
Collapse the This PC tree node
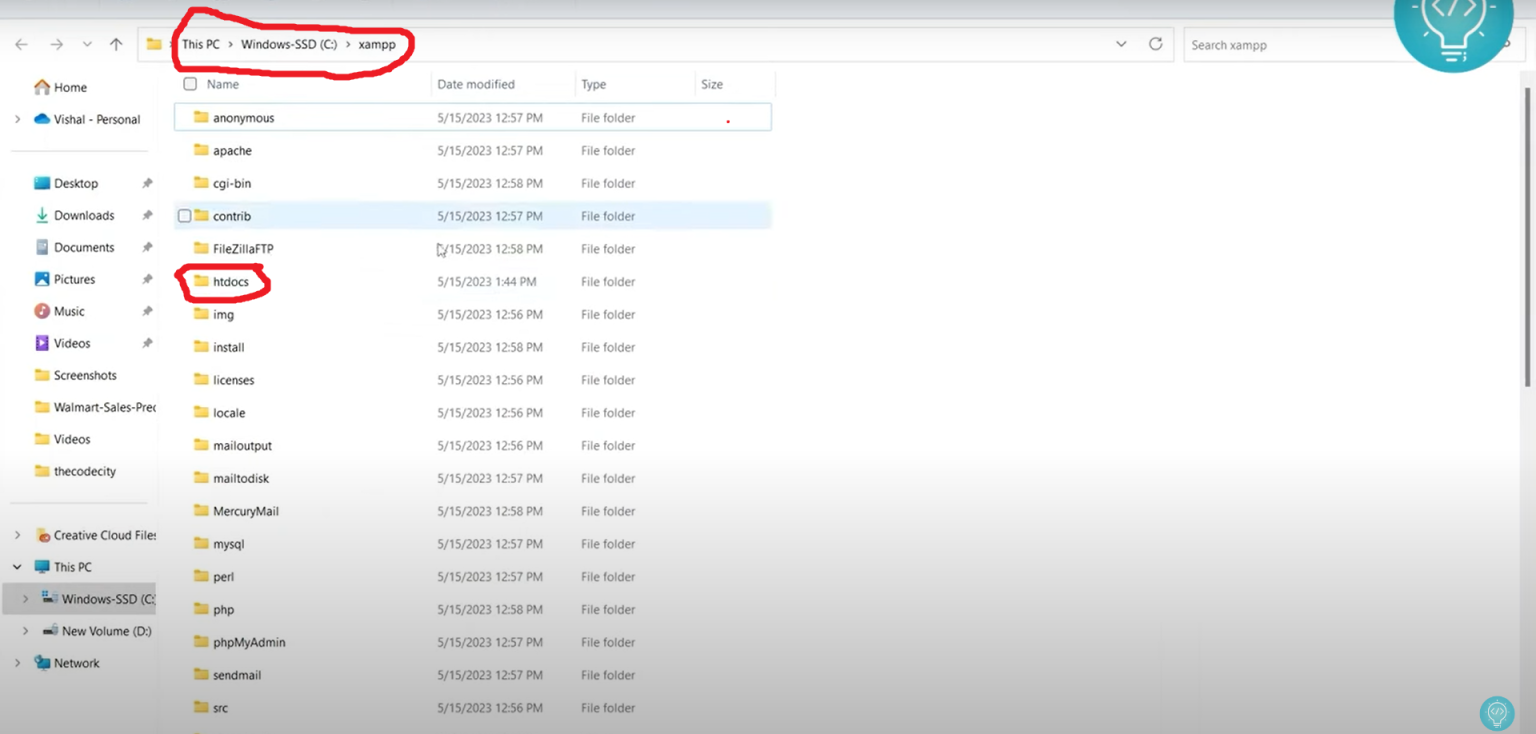pyautogui.click(x=17, y=567)
